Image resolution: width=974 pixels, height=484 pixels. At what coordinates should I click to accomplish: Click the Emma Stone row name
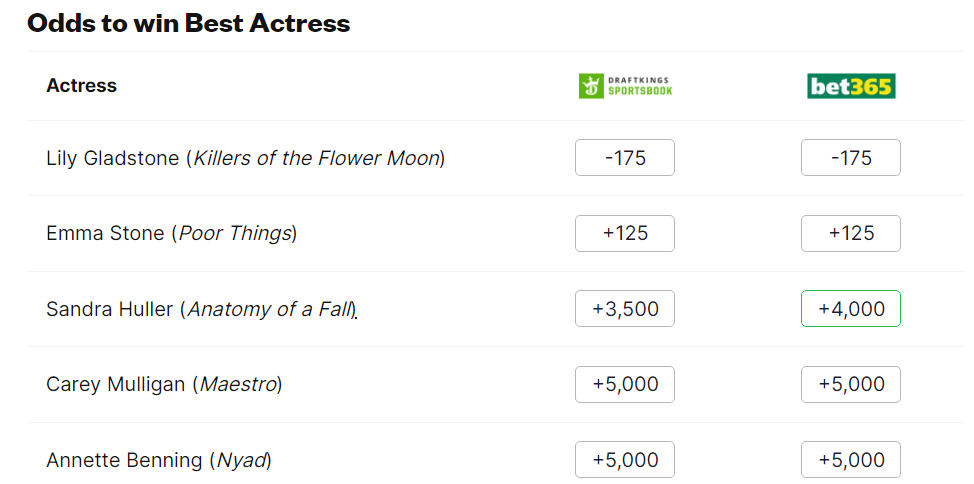(x=105, y=234)
